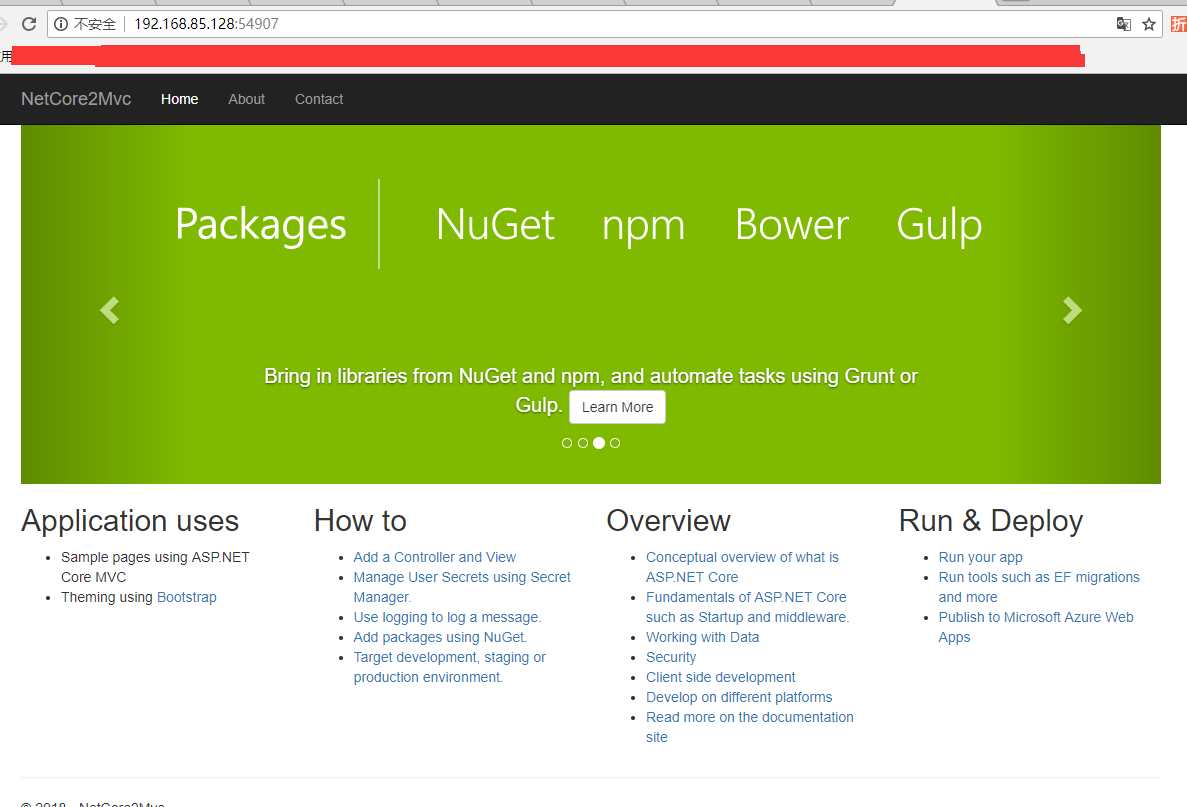
Task: Click the 'Application uses' heading
Action: [x=130, y=521]
